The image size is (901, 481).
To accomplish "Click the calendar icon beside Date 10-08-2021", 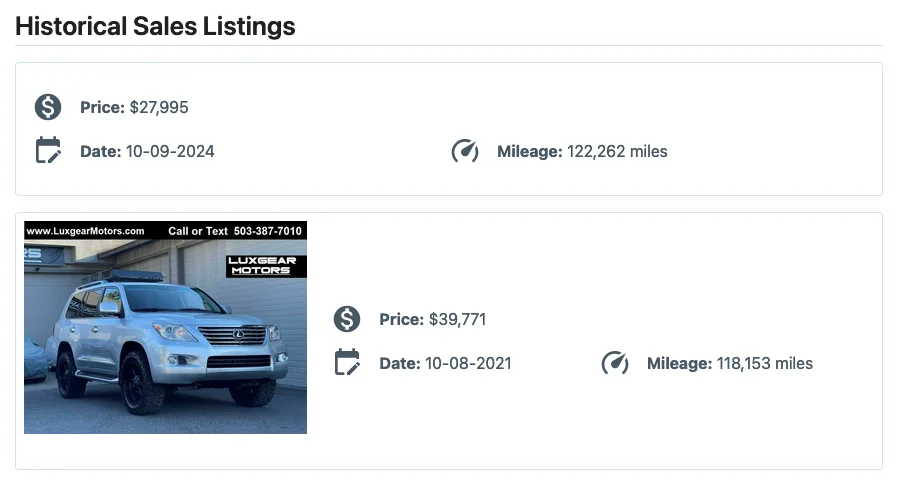I will [x=347, y=363].
